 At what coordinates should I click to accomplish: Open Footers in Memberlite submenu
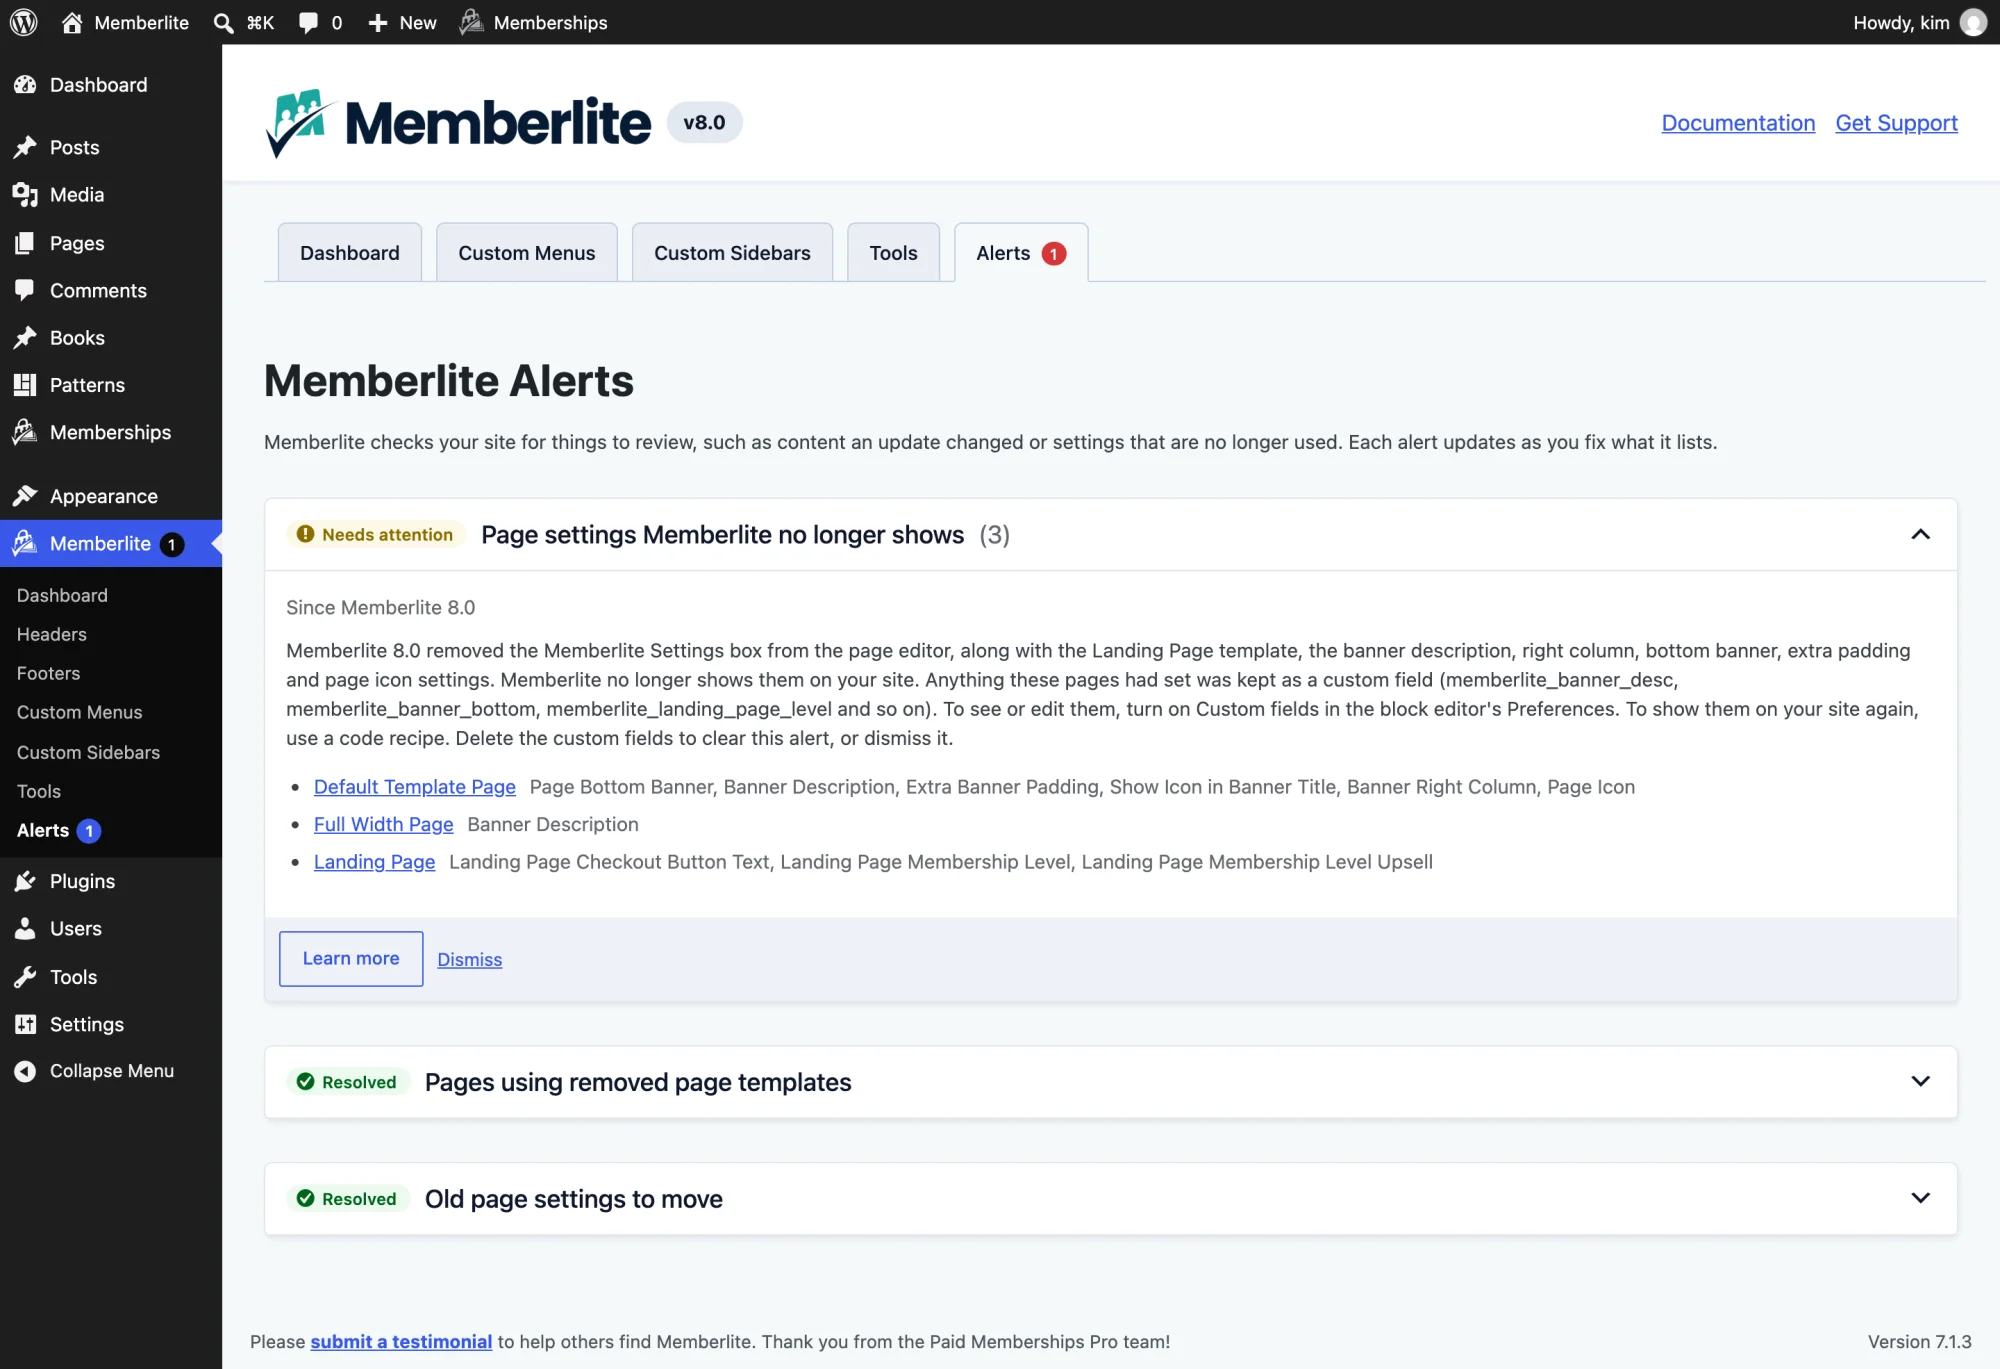48,673
